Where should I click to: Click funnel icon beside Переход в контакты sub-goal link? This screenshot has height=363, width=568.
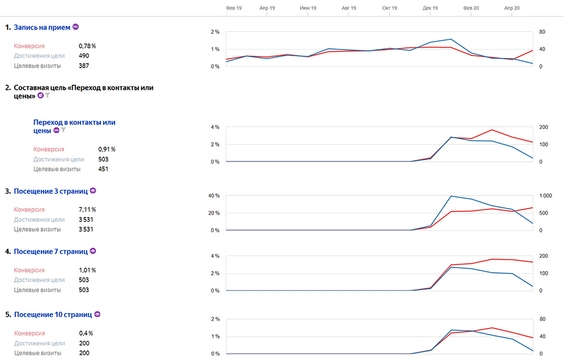[63, 130]
